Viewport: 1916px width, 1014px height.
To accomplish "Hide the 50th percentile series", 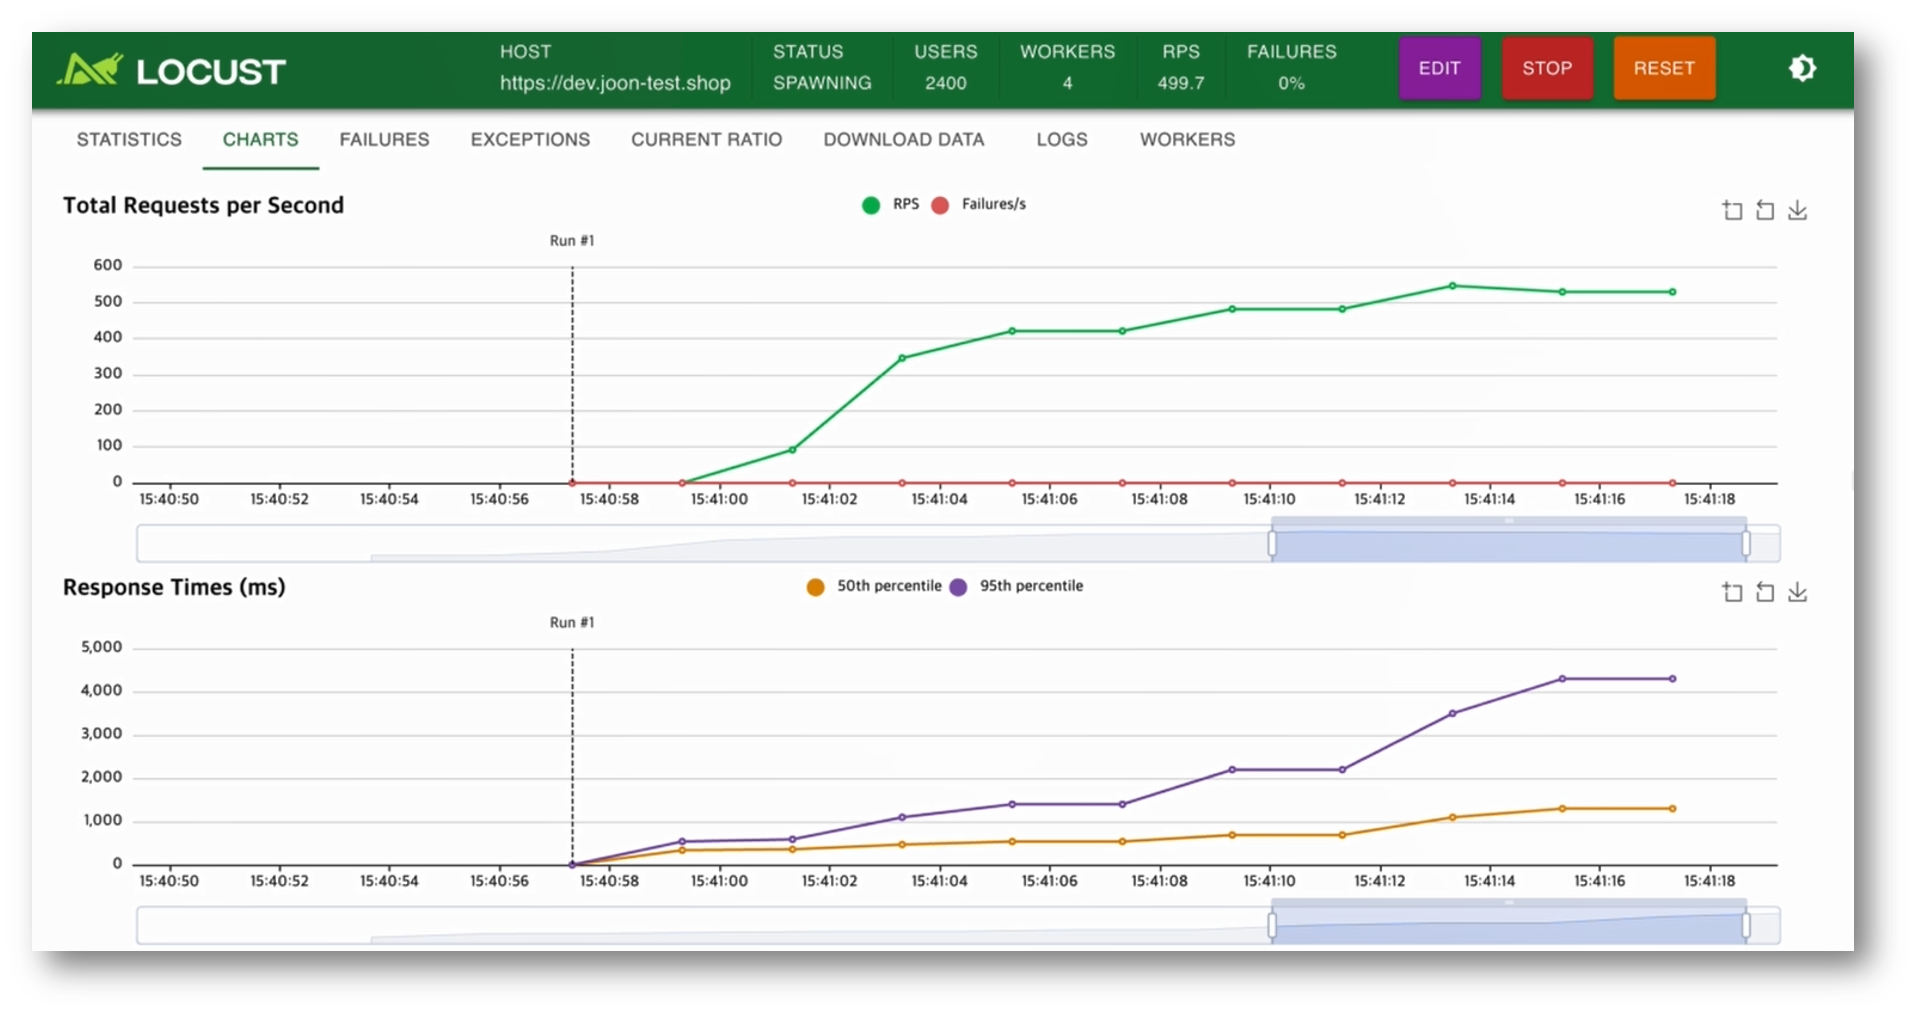I will pyautogui.click(x=874, y=586).
